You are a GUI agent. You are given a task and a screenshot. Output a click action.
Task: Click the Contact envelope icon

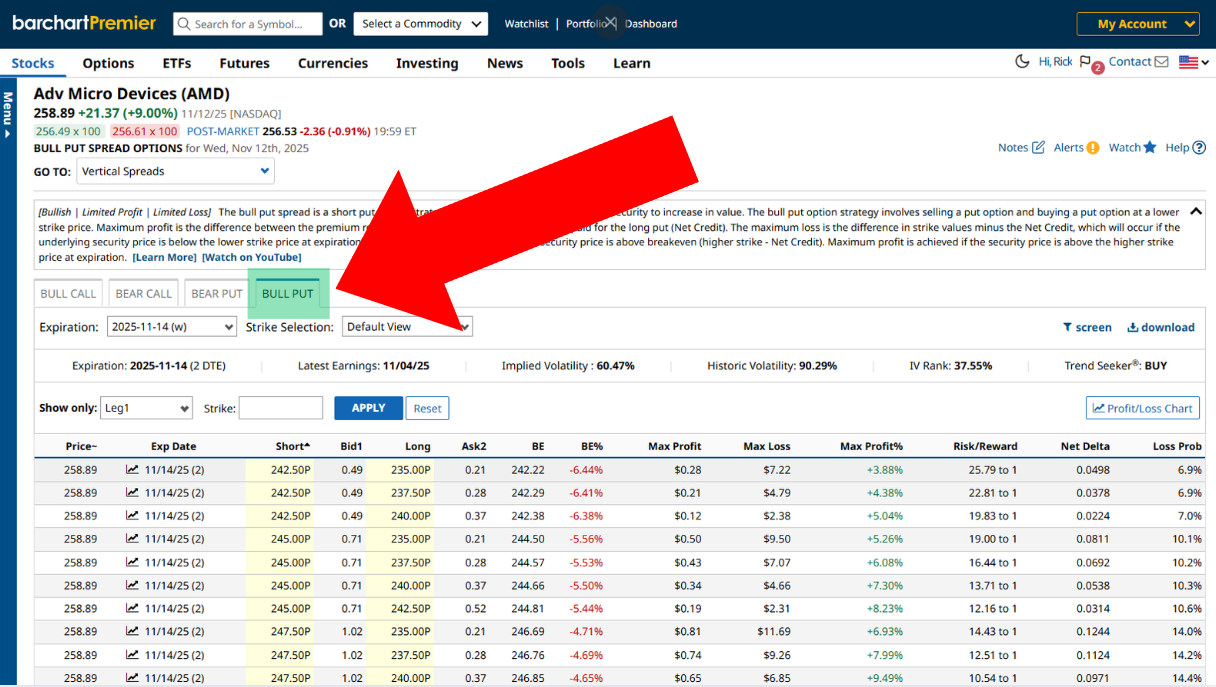tap(1161, 62)
